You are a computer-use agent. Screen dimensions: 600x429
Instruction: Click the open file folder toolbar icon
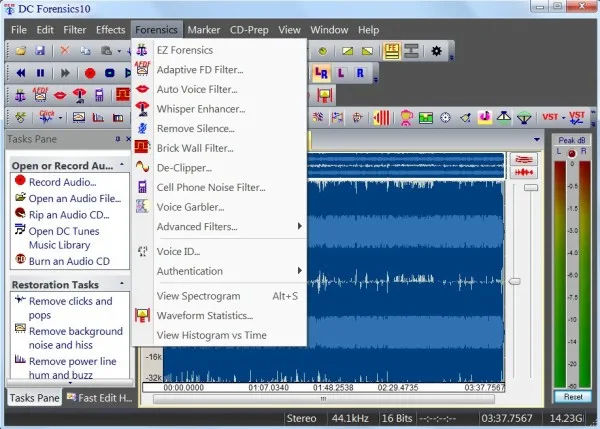pyautogui.click(x=21, y=51)
